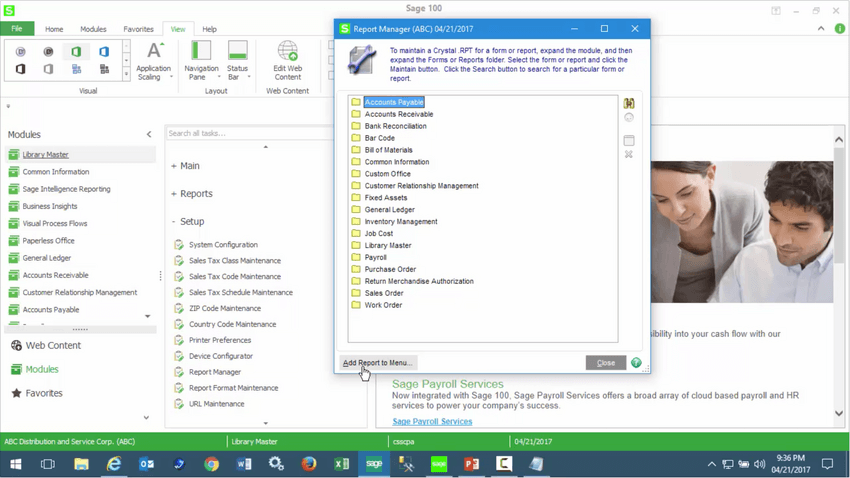Select the first light round theme icon
Image resolution: width=850 pixels, height=478 pixels.
pyautogui.click(x=21, y=51)
